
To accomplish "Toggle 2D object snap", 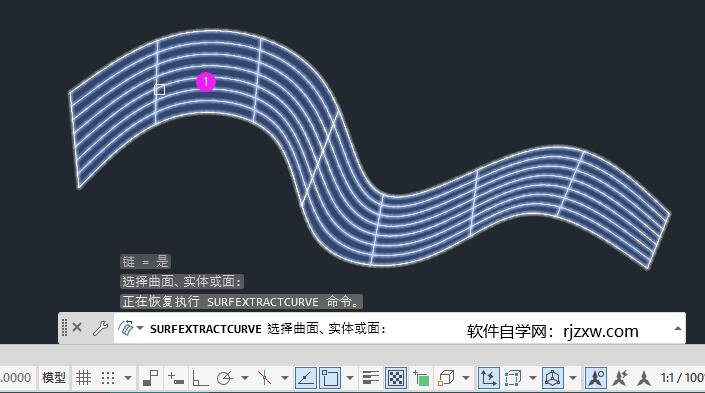I will (x=330, y=378).
